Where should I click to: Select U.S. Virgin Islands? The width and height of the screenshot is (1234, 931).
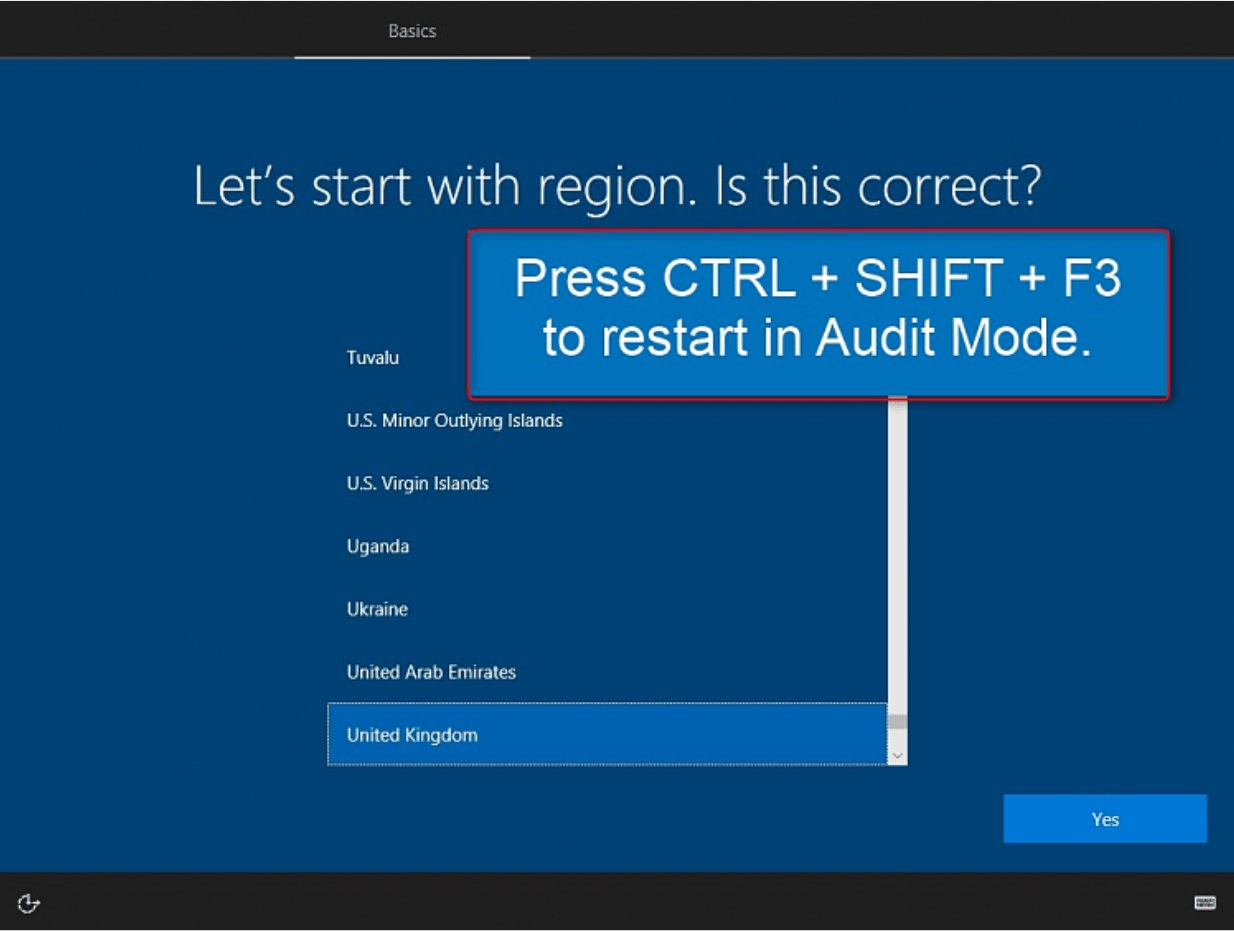click(x=416, y=483)
